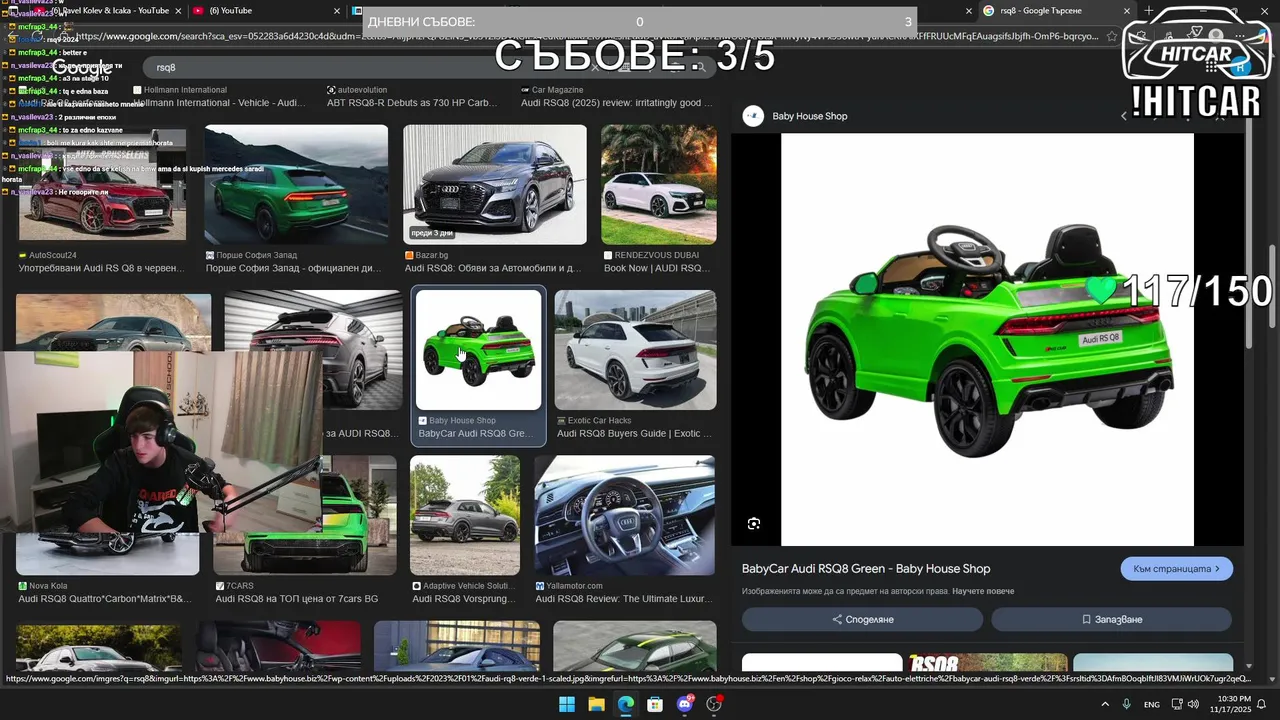Click 'Audi RSQ8 Quattro*Carbon*Matrix' caption
This screenshot has width=1280, height=720.
pyautogui.click(x=104, y=599)
